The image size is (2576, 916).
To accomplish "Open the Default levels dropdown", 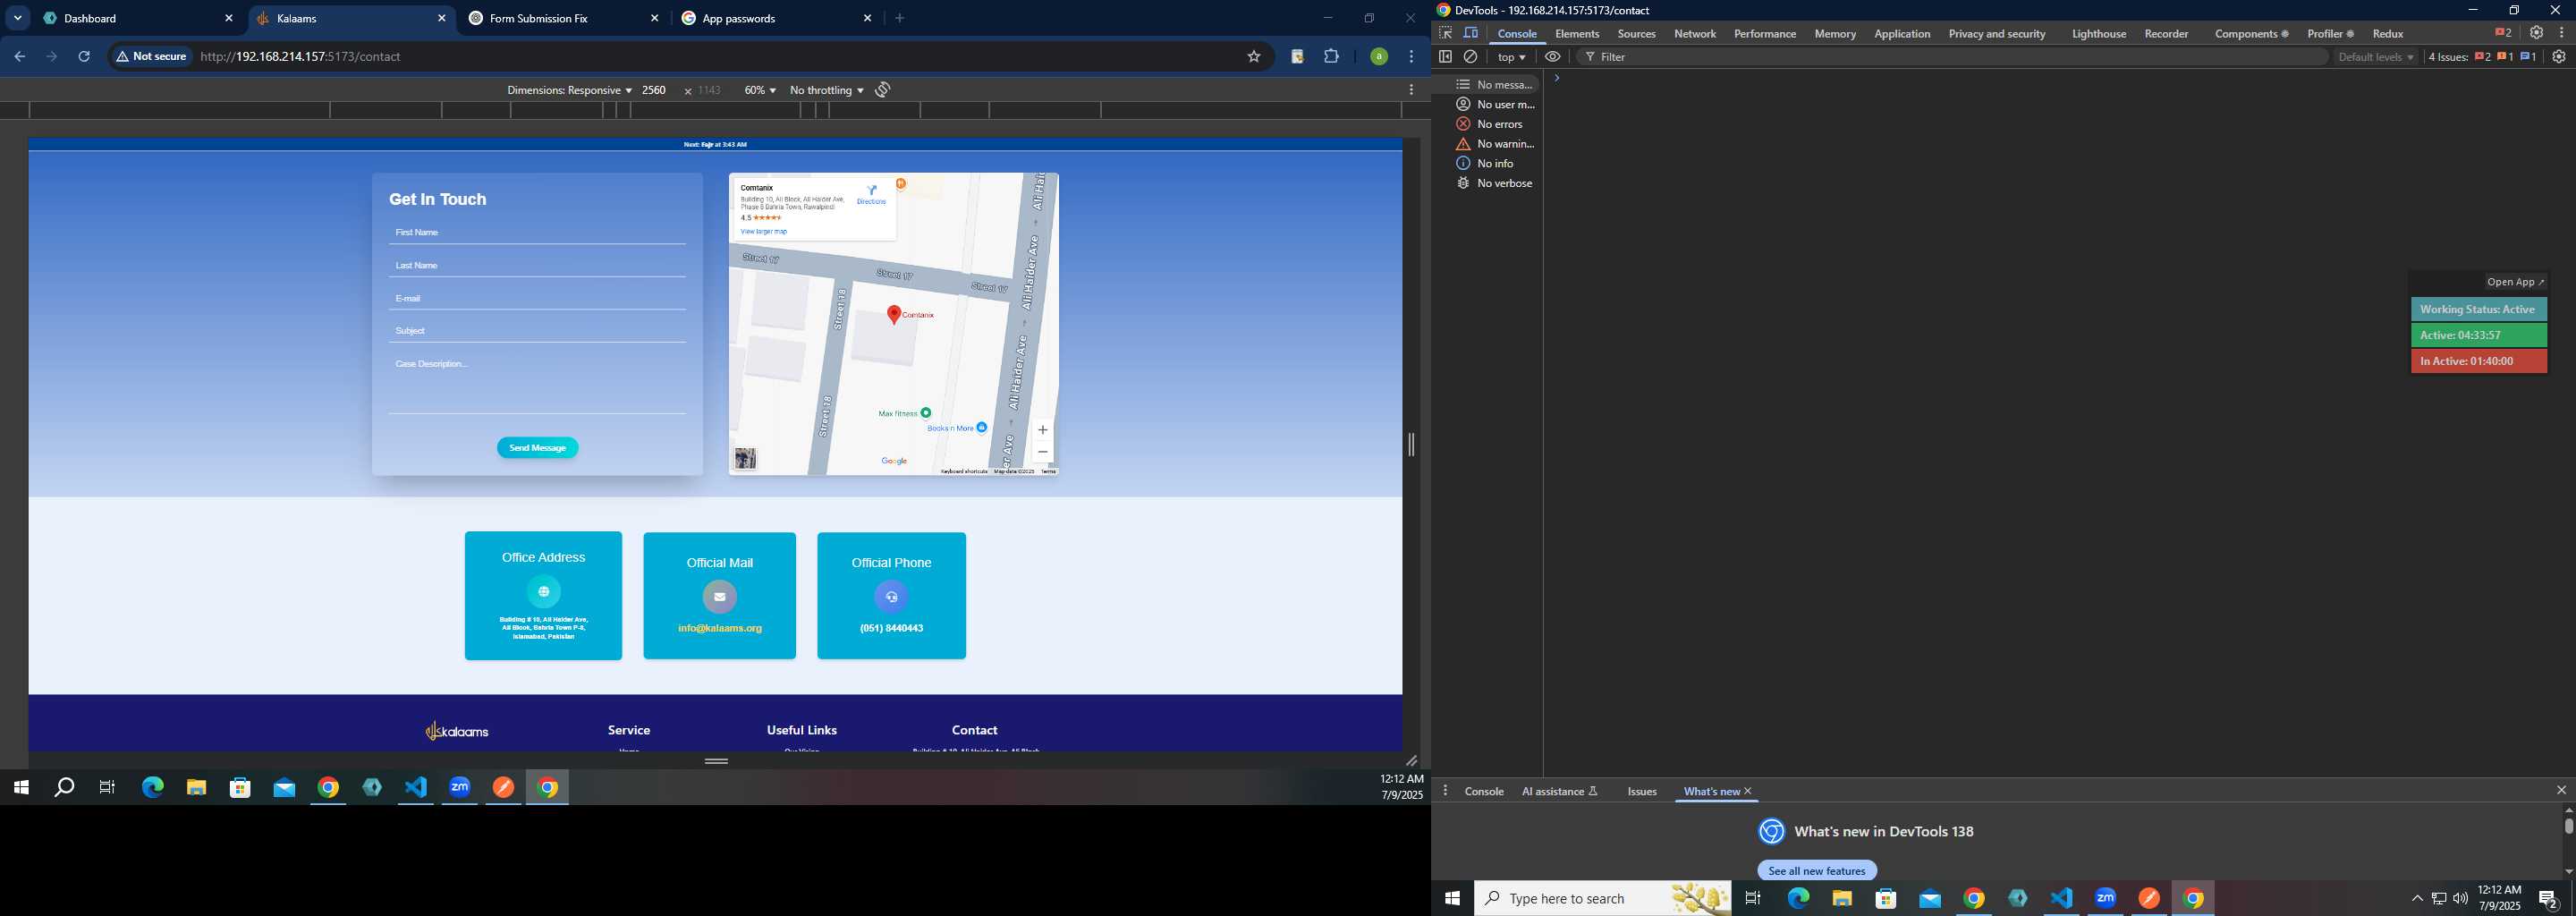I will click(x=2376, y=57).
